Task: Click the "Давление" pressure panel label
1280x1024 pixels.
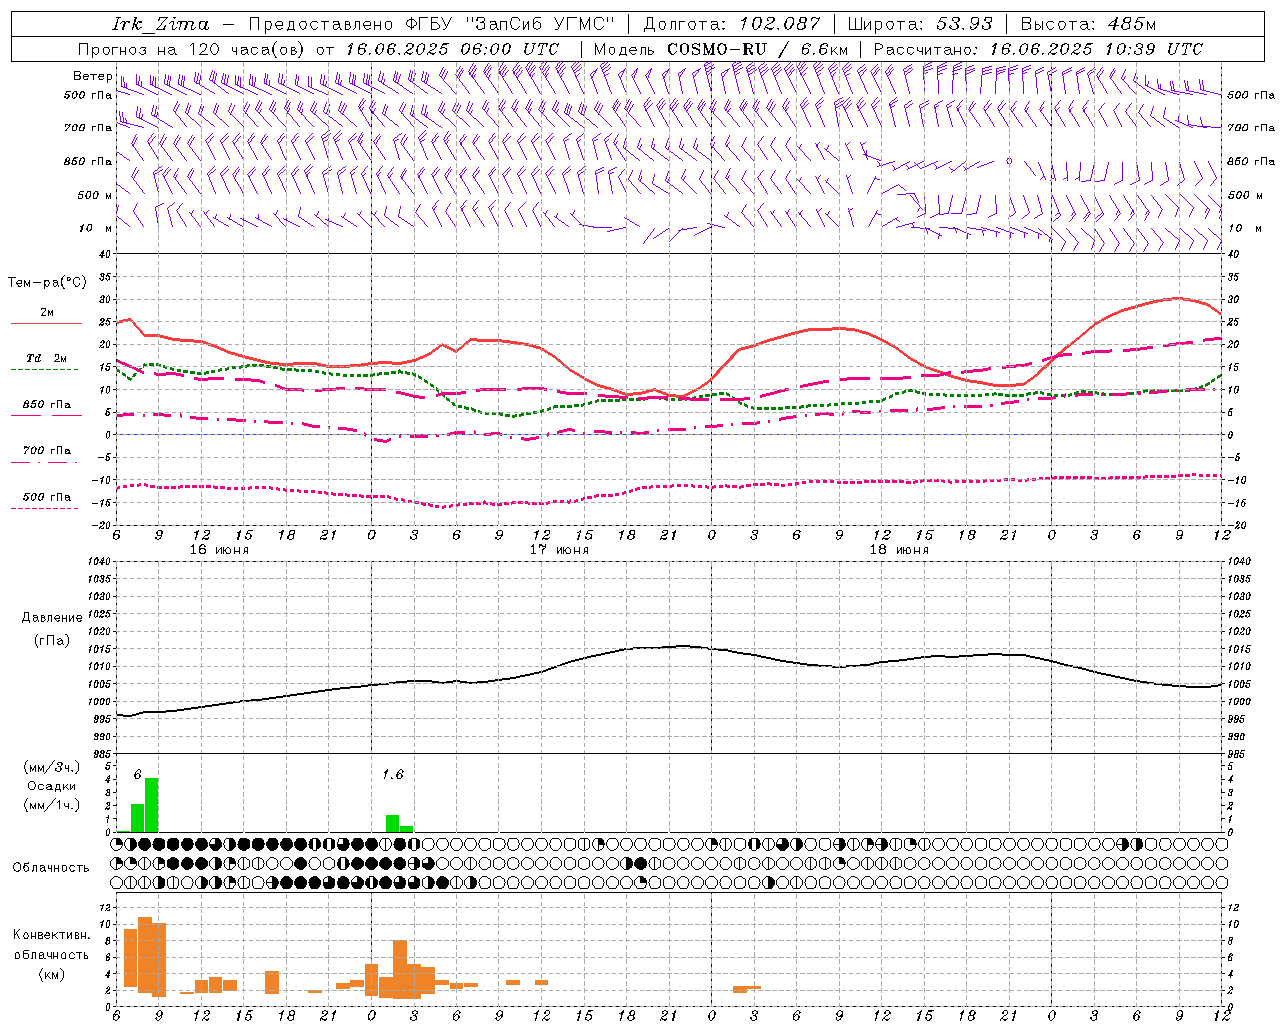Action: (52, 618)
